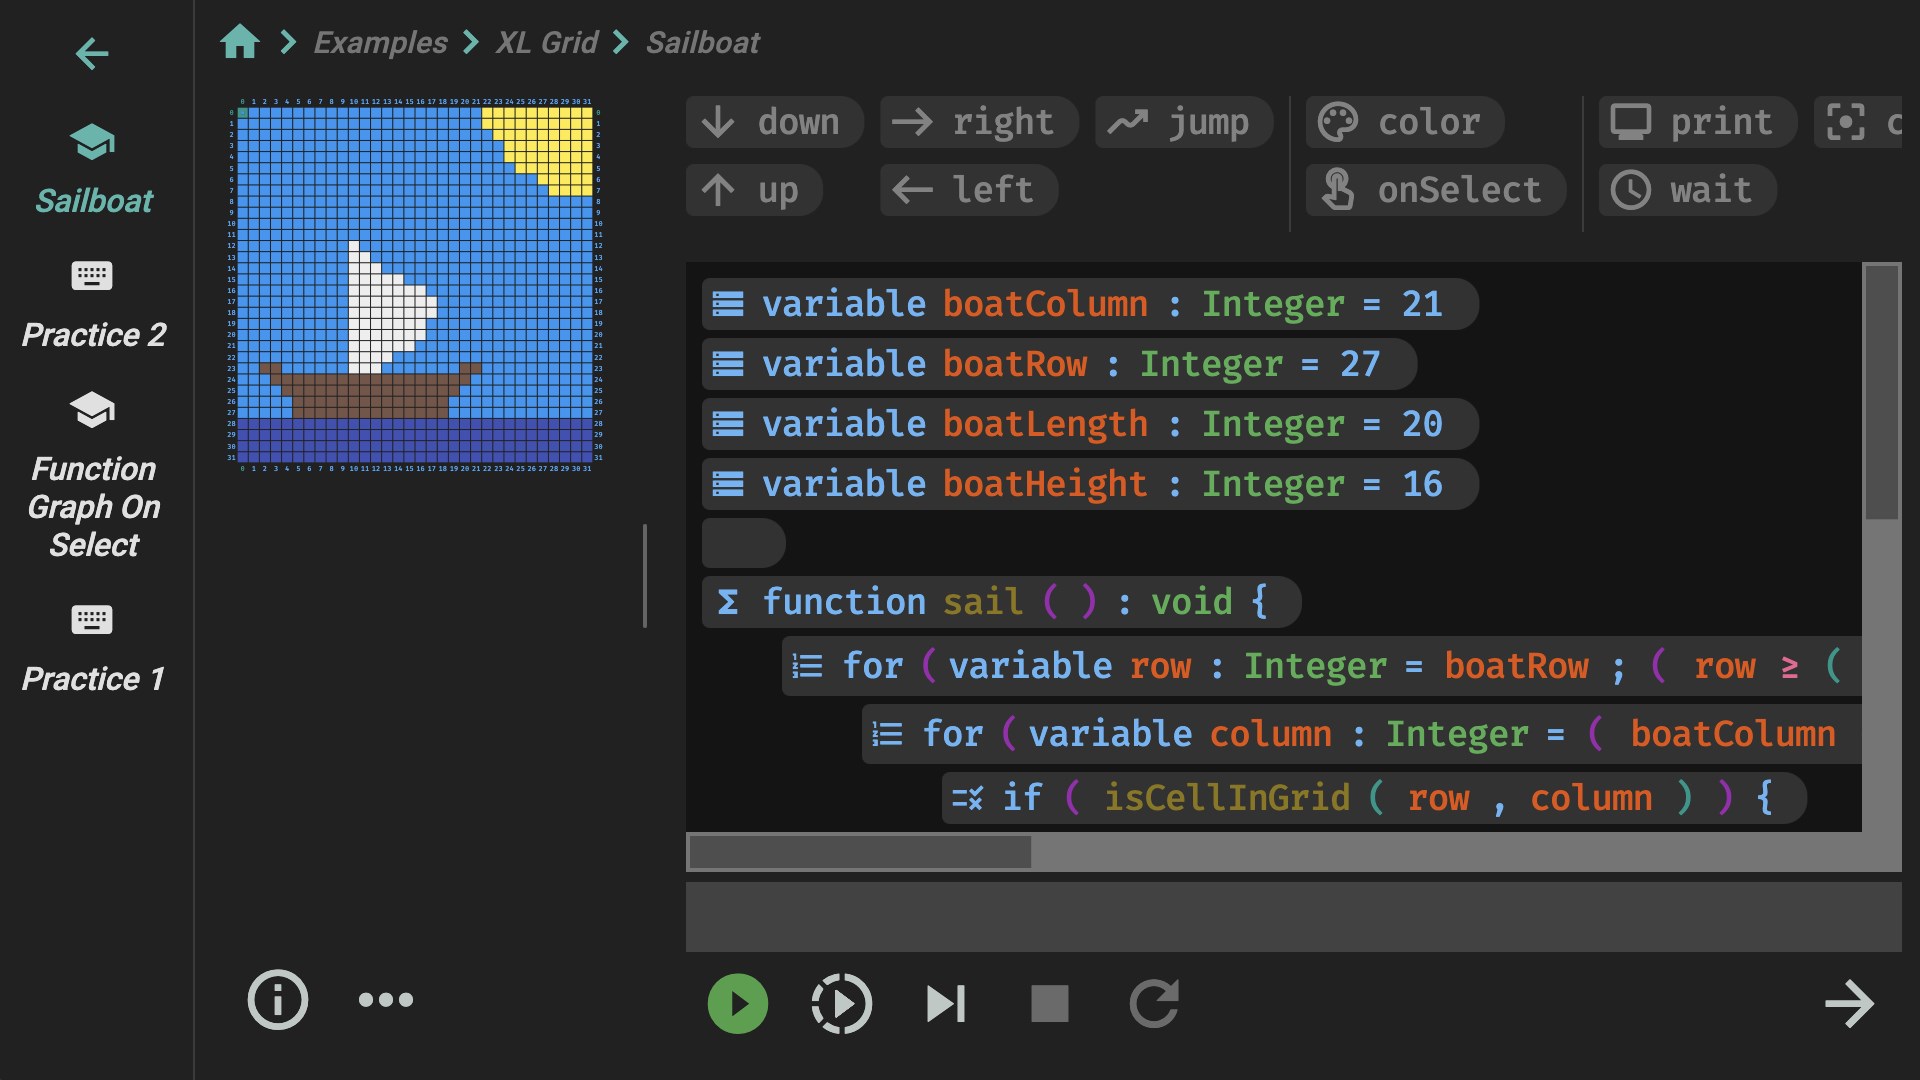Open the info circle icon
The height and width of the screenshot is (1080, 1920).
277,999
